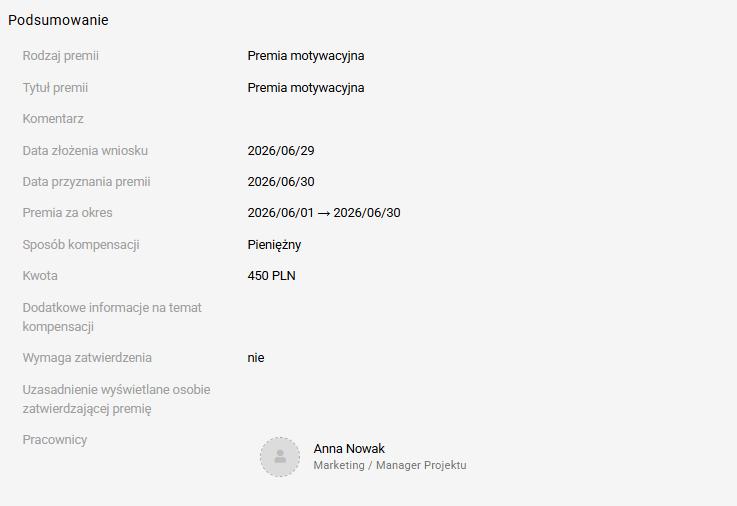This screenshot has height=506, width=737.
Task: Select the application date 2026/06/29
Action: (x=281, y=151)
